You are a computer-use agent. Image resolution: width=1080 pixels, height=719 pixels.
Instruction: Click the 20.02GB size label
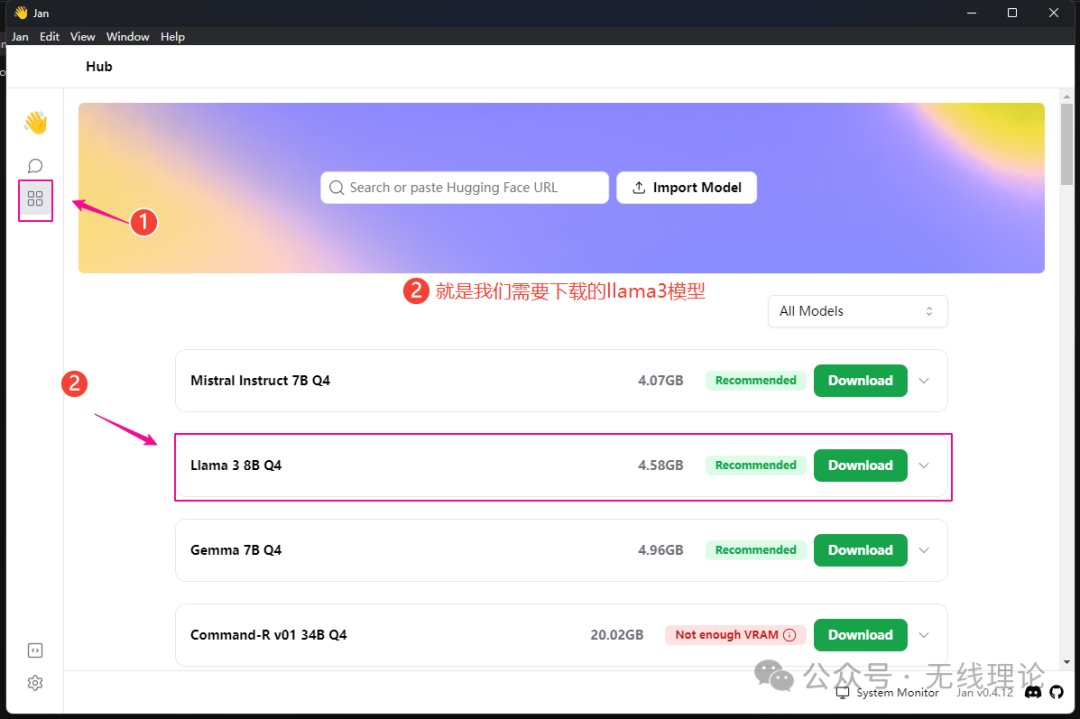tap(616, 635)
